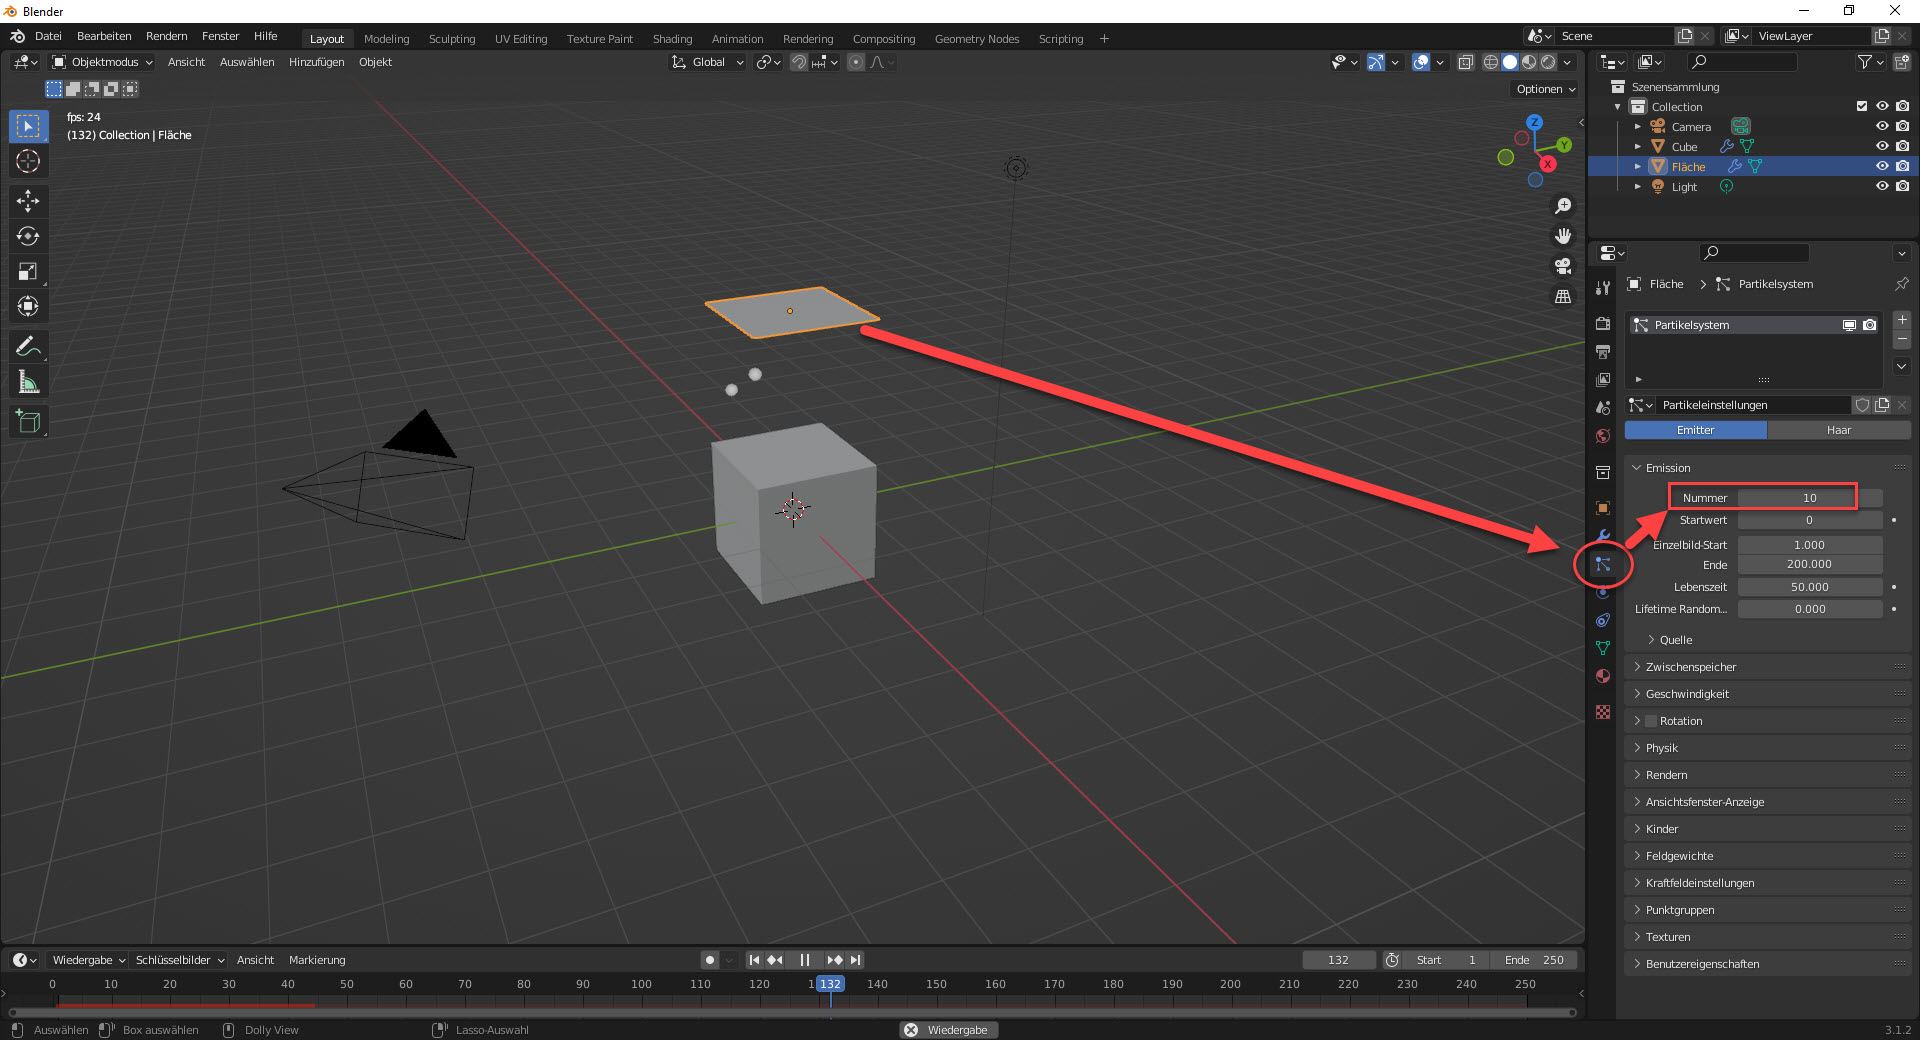Add a new particle system slot
Viewport: 1920px width, 1040px height.
point(1902,320)
